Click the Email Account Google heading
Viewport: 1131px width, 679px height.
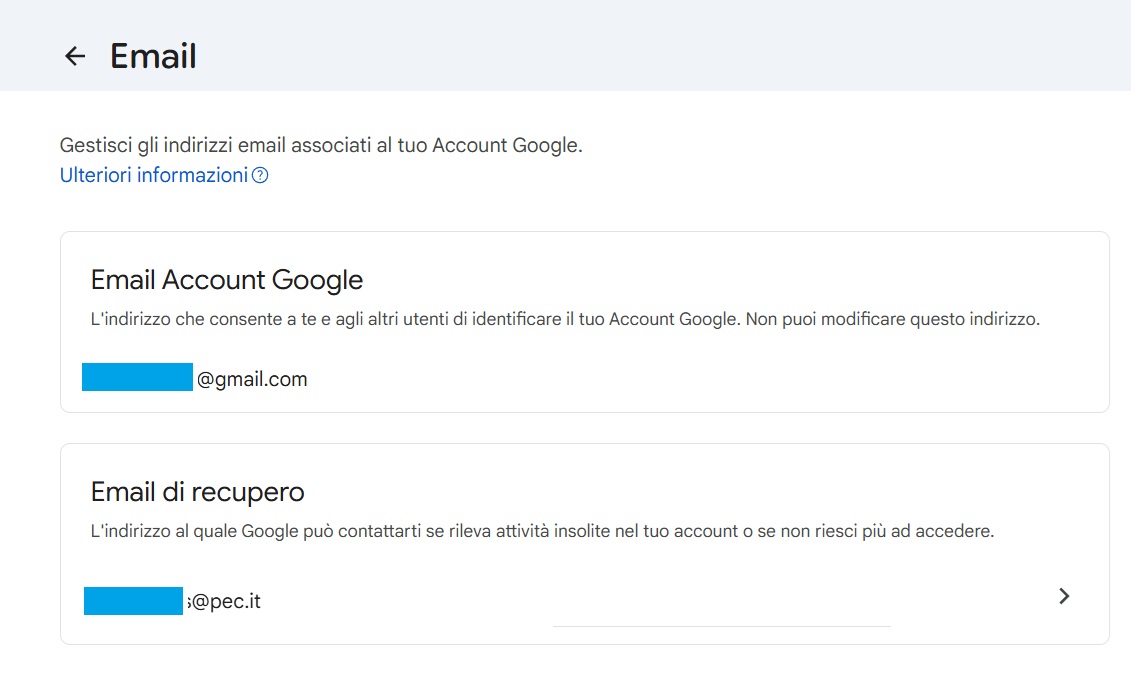point(226,280)
